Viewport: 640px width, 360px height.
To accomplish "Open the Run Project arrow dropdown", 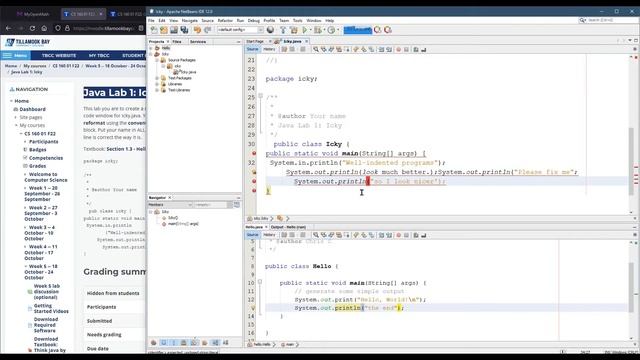I will [x=310, y=30].
